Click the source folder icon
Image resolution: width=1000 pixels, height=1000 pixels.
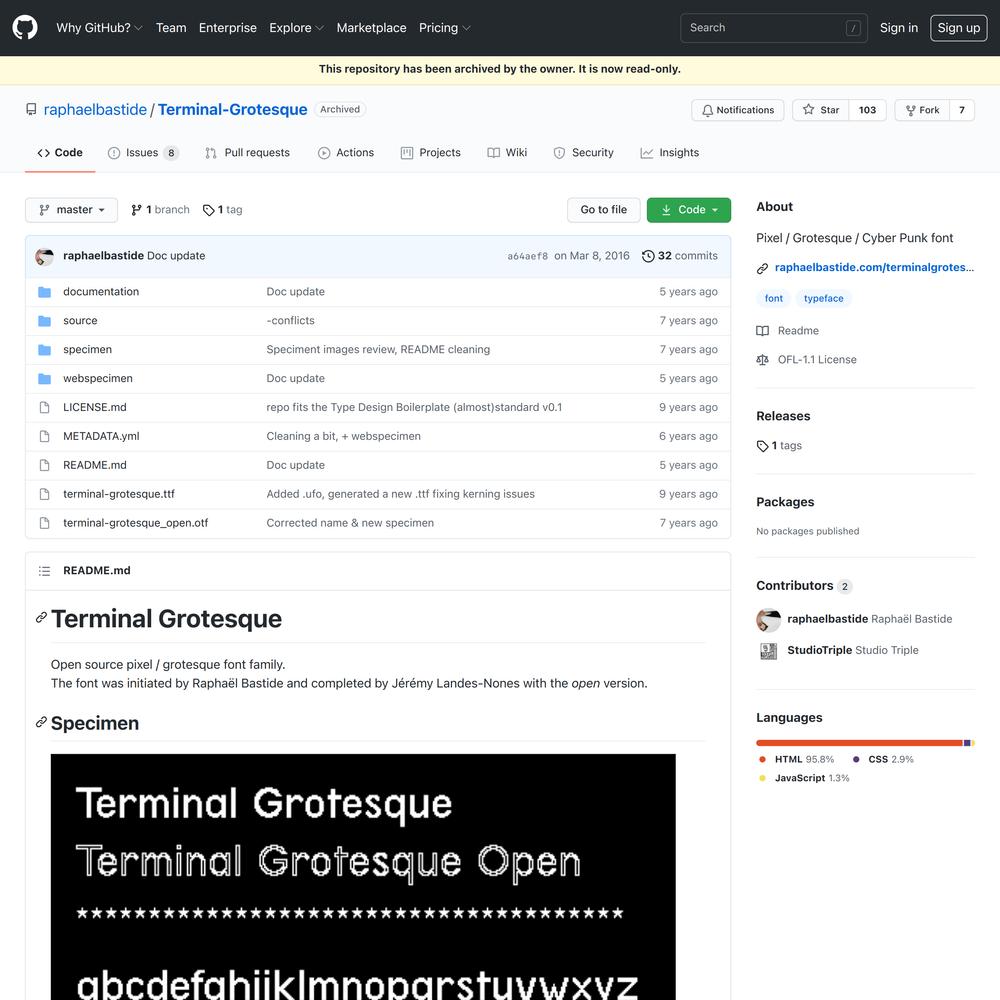(44, 321)
